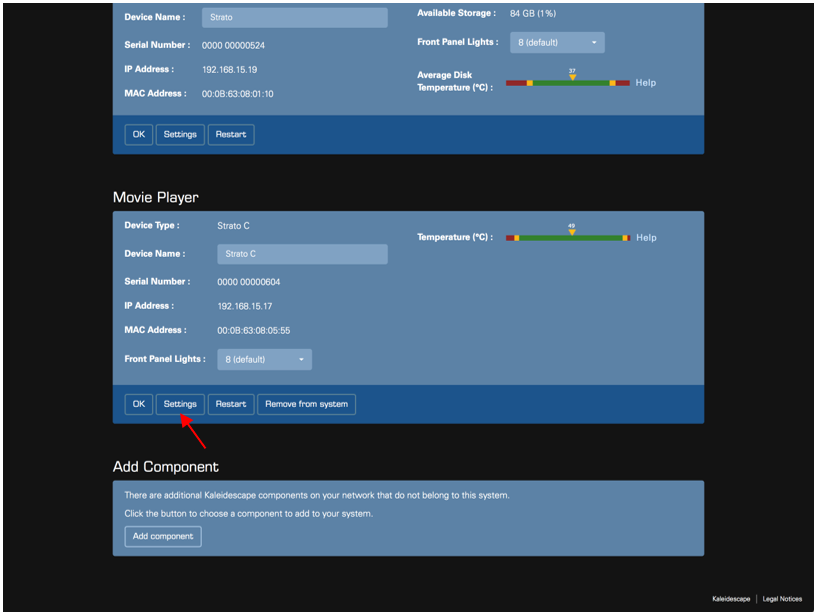This screenshot has width=817, height=616.
Task: Expand Movie Player Front Panel Lights dropdown
Action: pyautogui.click(x=264, y=359)
